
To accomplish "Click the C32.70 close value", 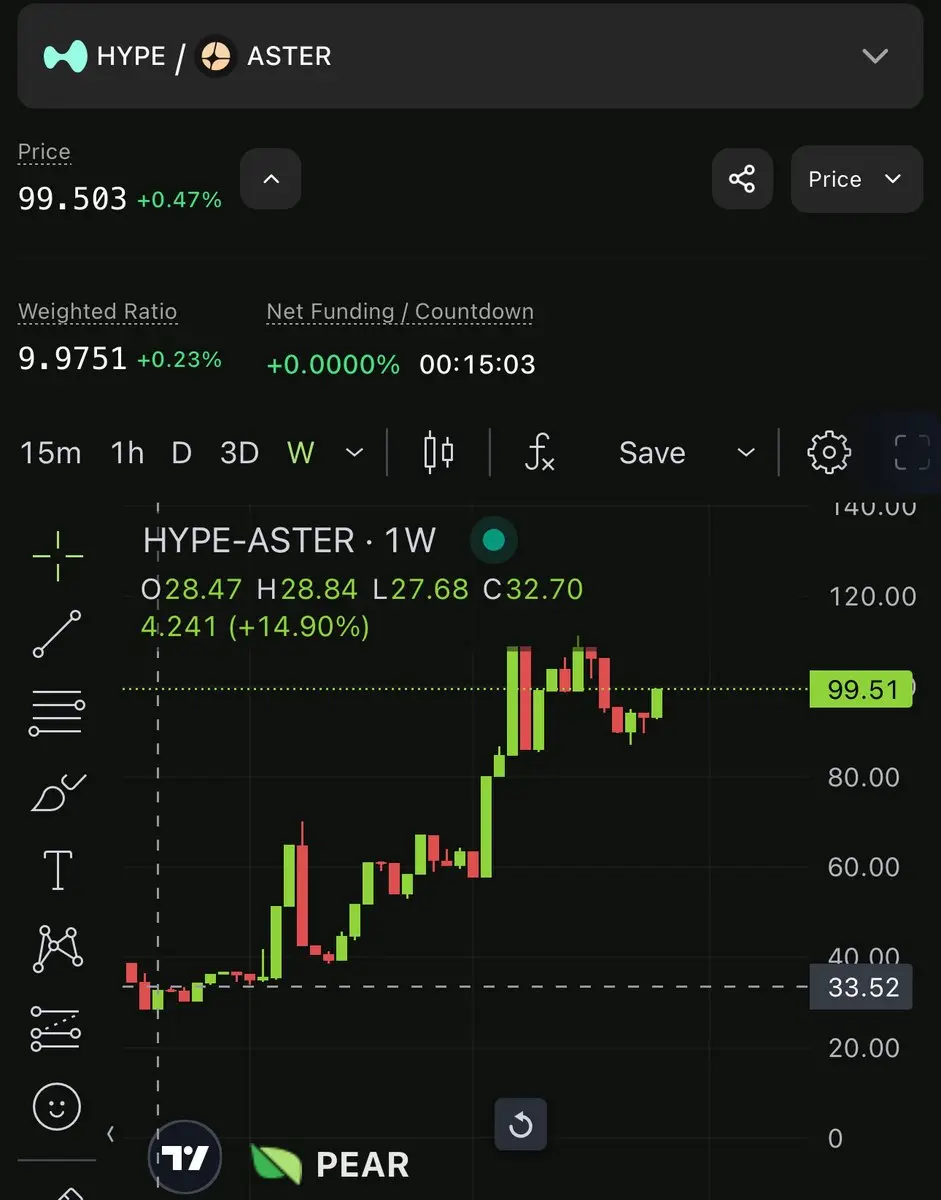I will point(533,589).
